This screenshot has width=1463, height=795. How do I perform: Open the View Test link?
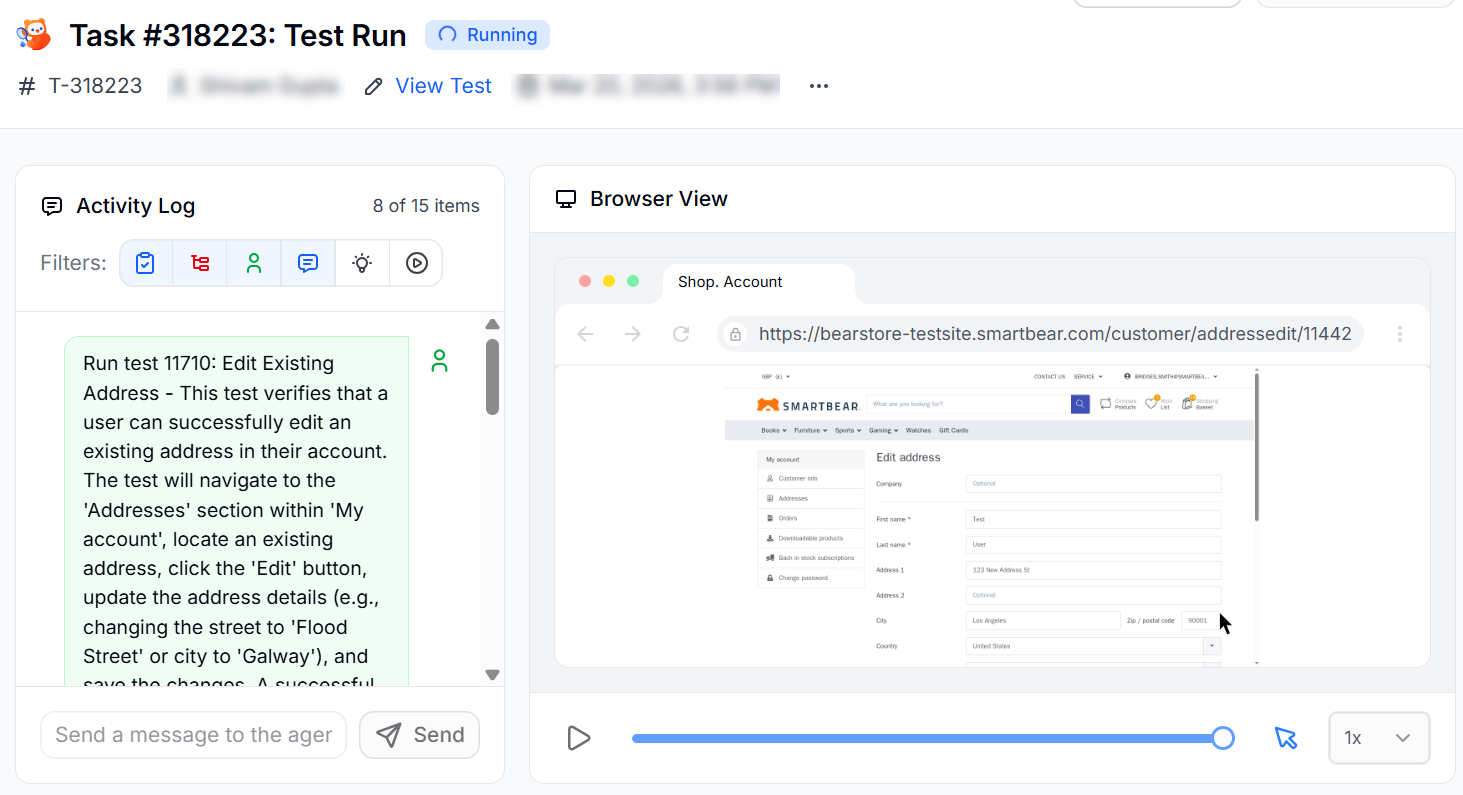click(x=443, y=86)
